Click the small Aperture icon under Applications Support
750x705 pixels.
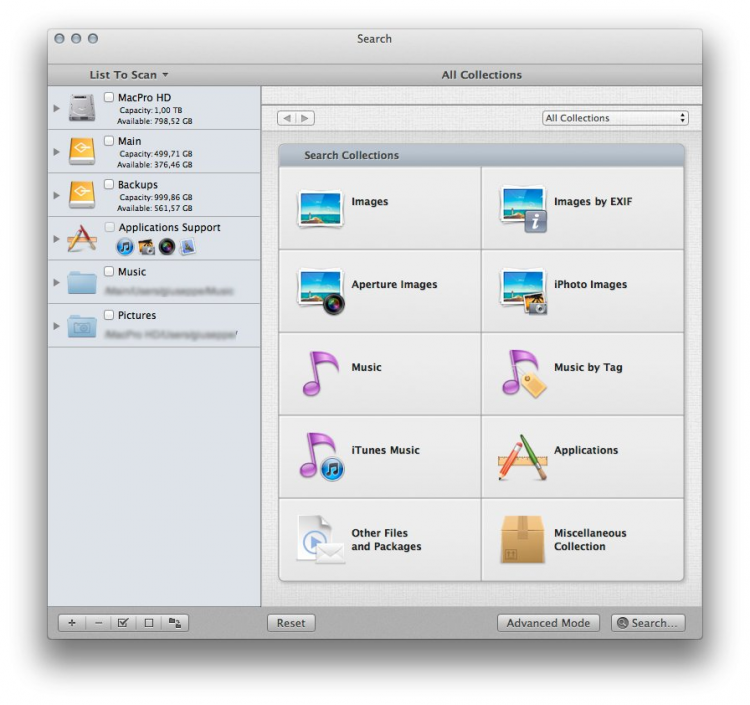coord(167,247)
